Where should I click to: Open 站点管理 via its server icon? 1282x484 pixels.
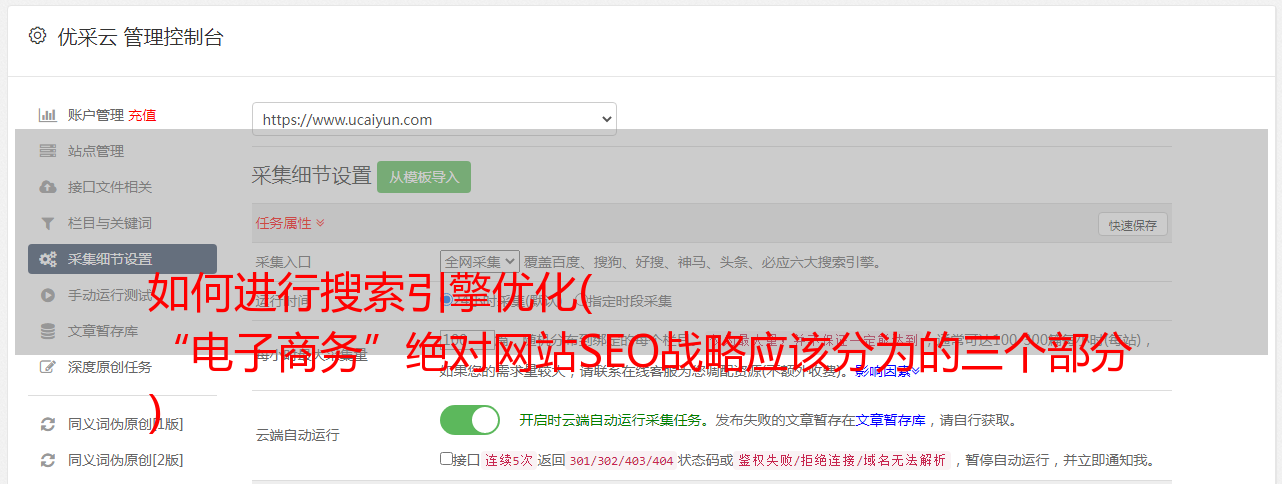tap(47, 151)
